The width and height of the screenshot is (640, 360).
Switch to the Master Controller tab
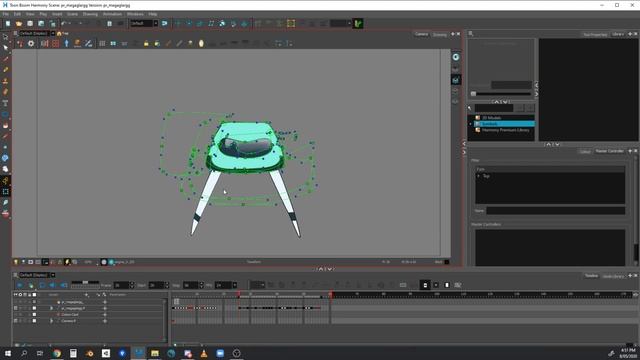(x=609, y=151)
